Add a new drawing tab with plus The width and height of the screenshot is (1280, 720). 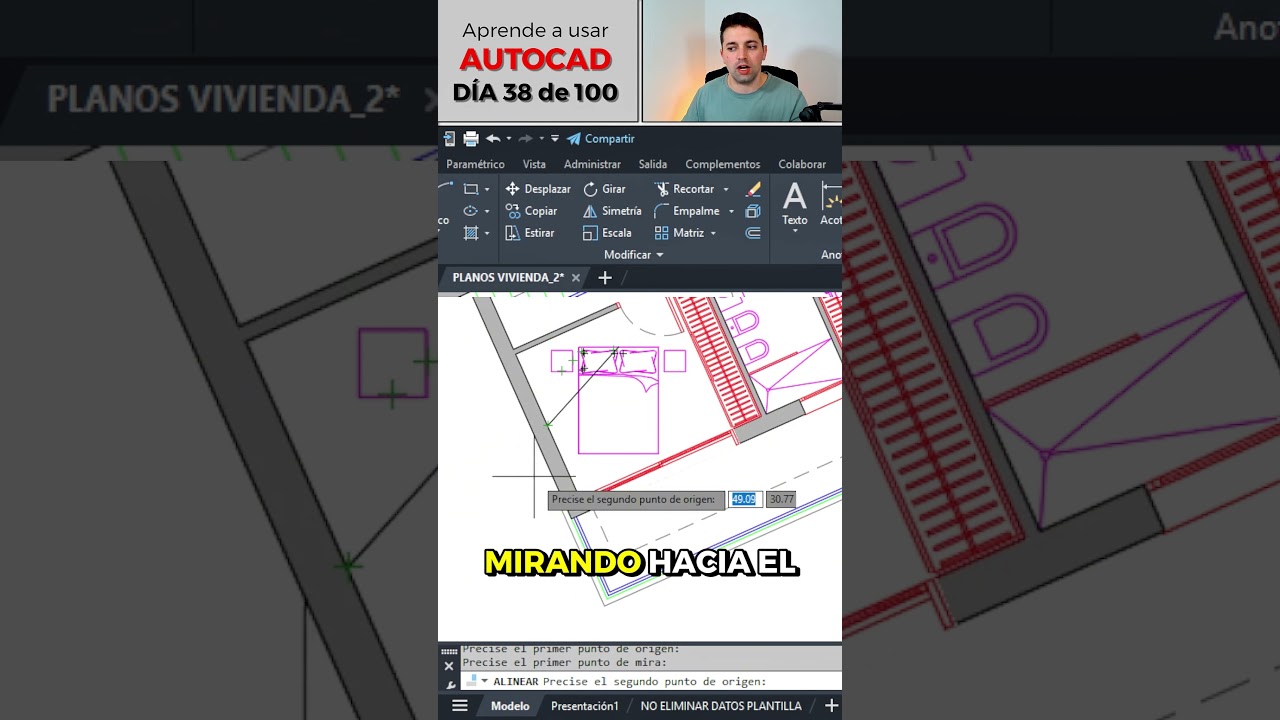(x=604, y=278)
